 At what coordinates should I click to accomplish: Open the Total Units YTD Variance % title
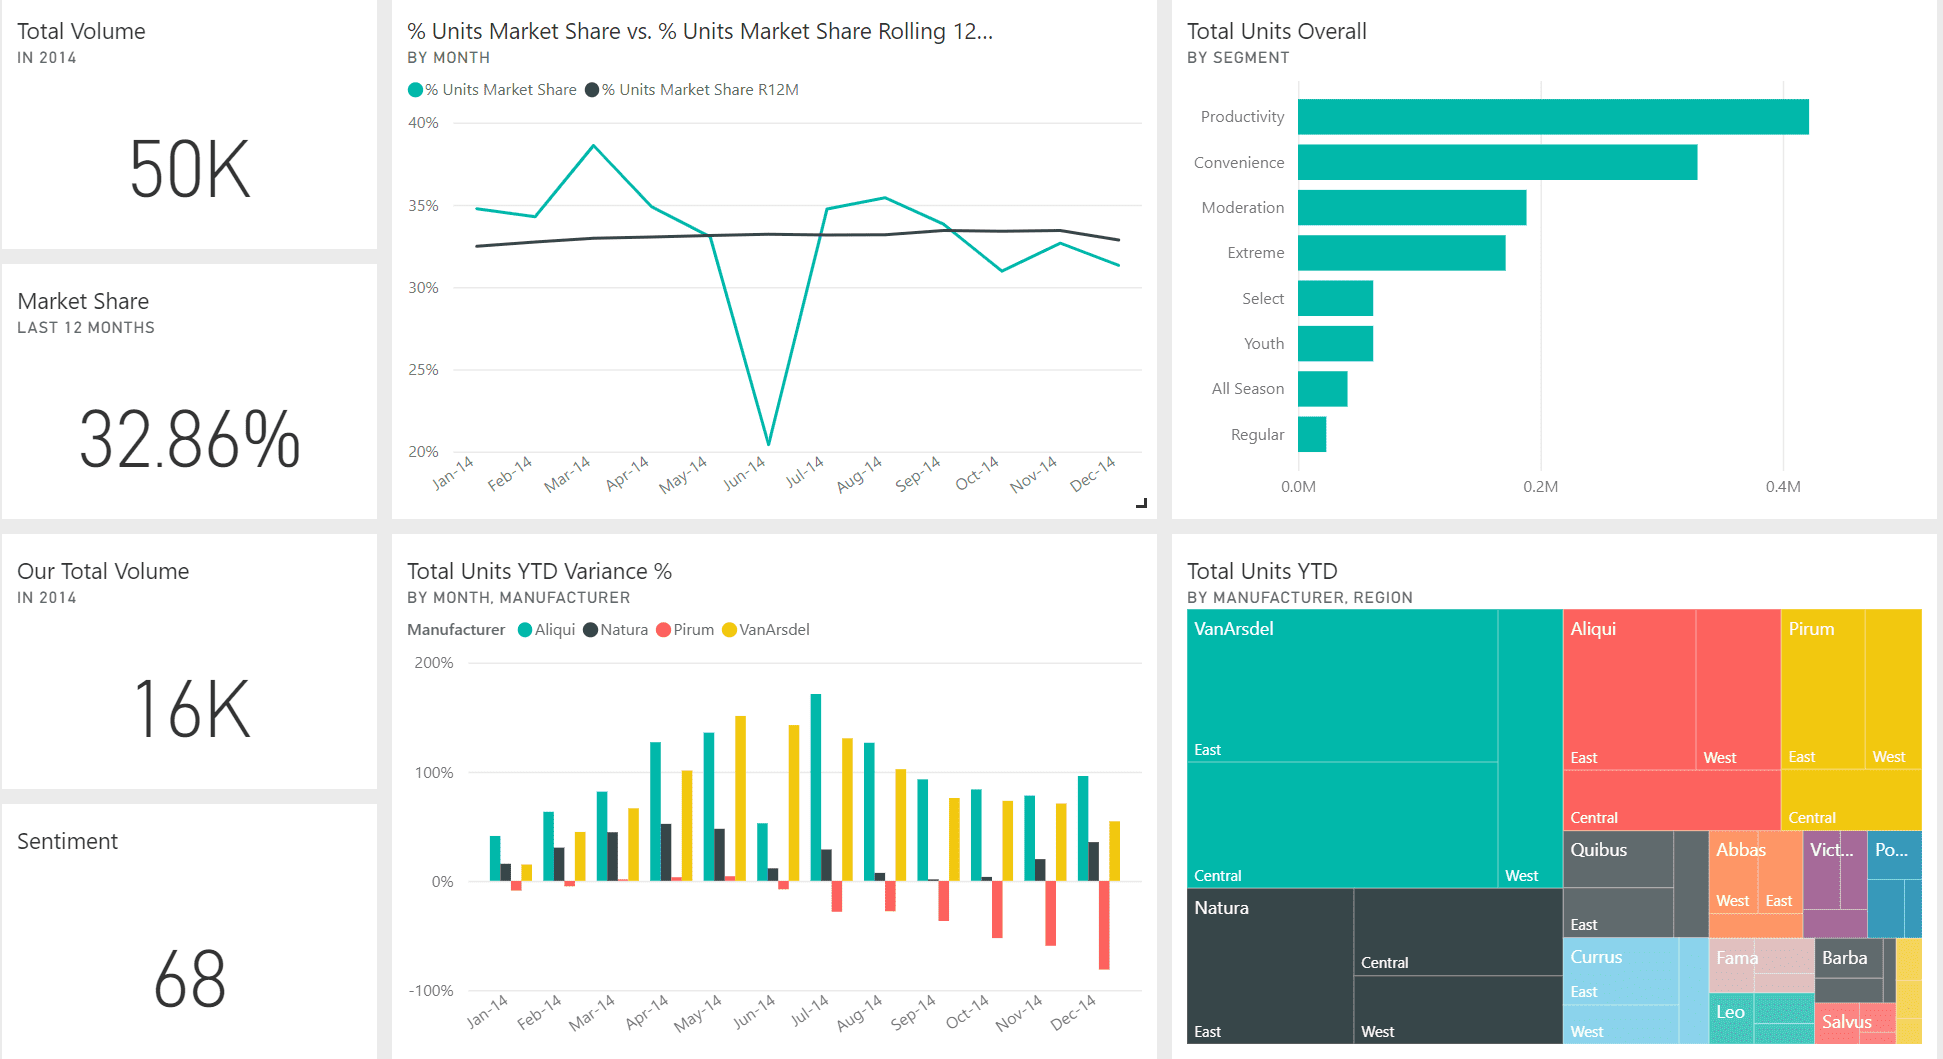click(539, 571)
